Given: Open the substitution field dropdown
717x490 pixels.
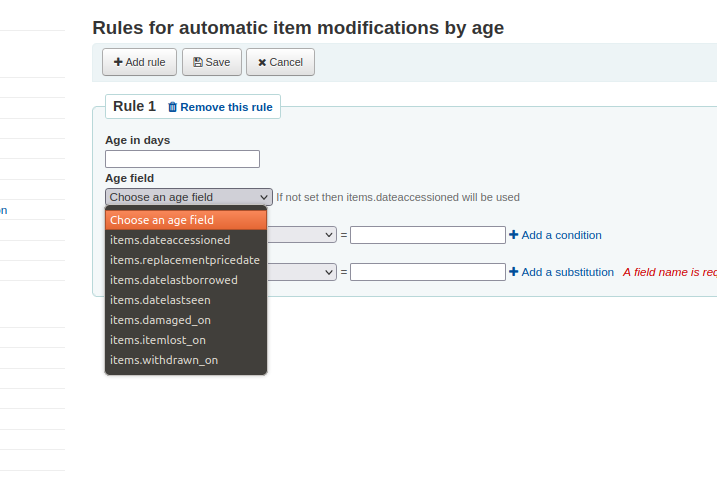Looking at the screenshot, I should (302, 272).
